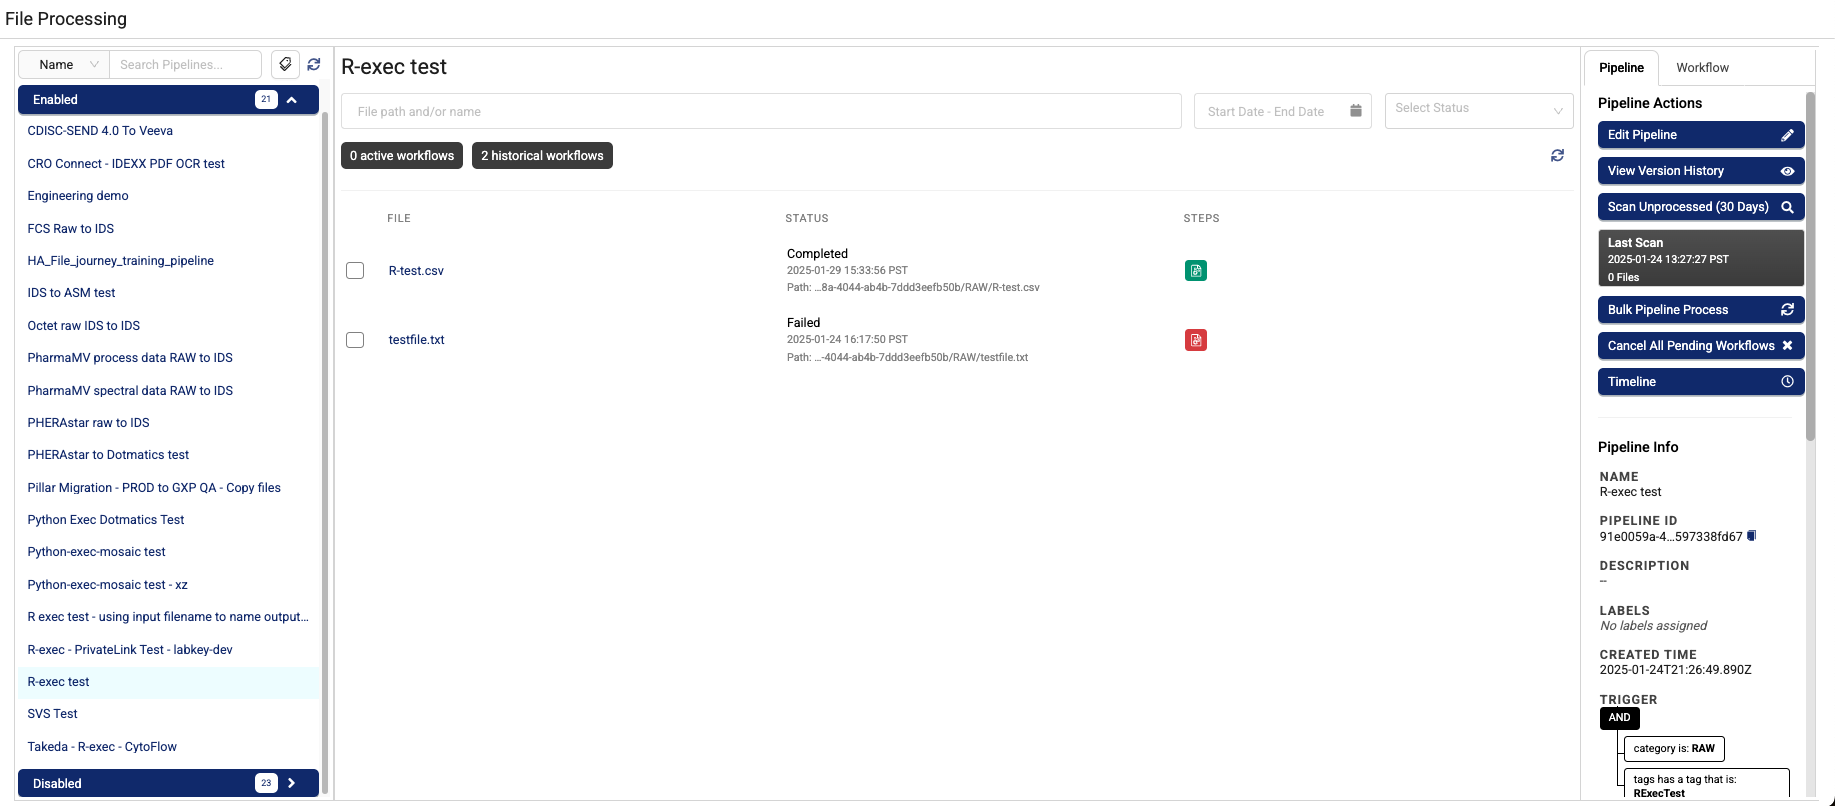Show 2 historical workflows
1835x806 pixels.
pos(542,156)
